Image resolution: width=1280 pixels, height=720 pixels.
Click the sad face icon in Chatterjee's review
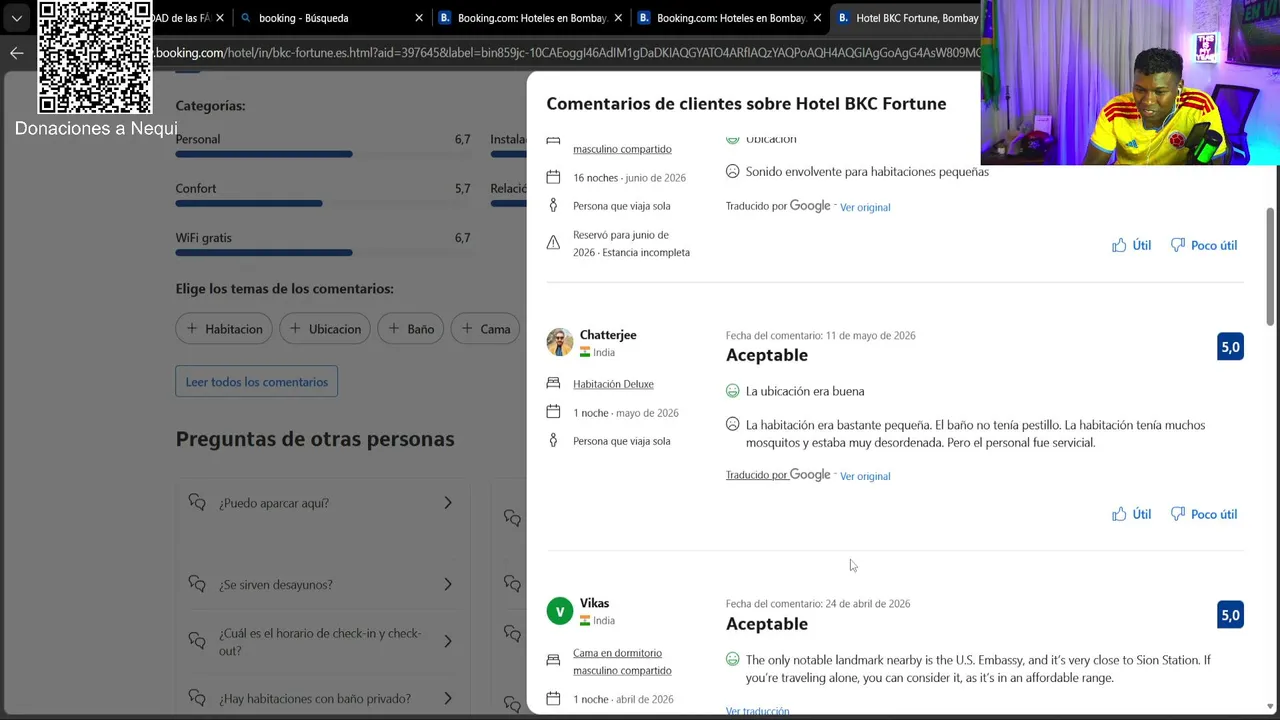click(732, 424)
